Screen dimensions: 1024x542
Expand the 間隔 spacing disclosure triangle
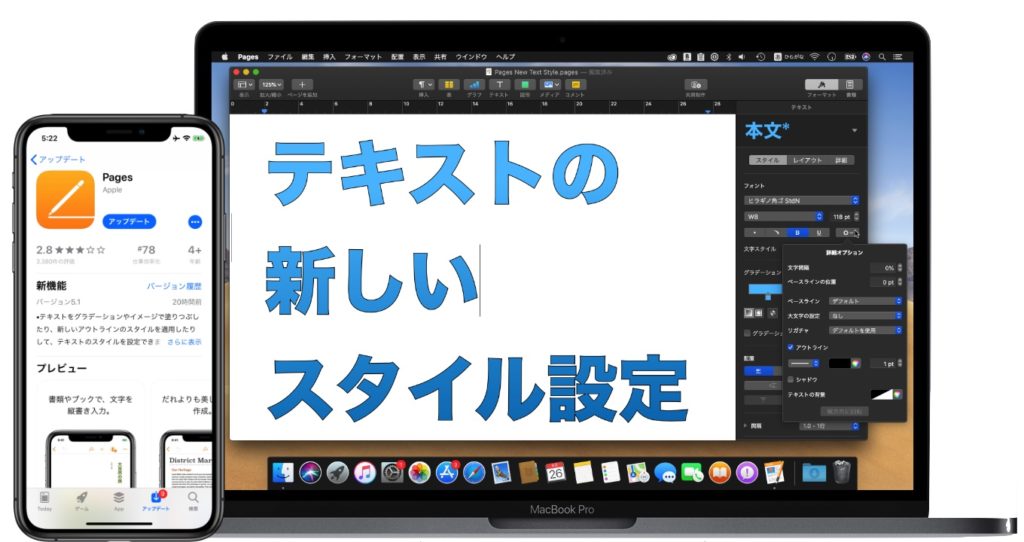pyautogui.click(x=746, y=426)
